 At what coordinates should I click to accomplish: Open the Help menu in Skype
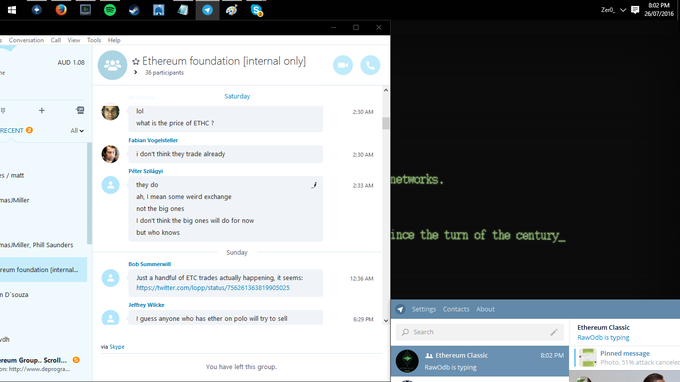(114, 40)
